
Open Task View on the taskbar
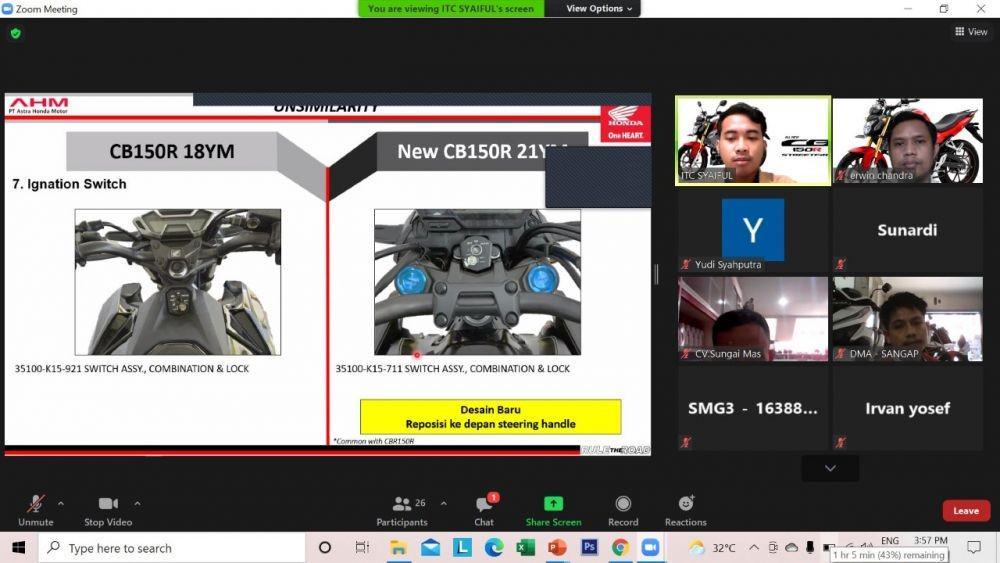362,548
